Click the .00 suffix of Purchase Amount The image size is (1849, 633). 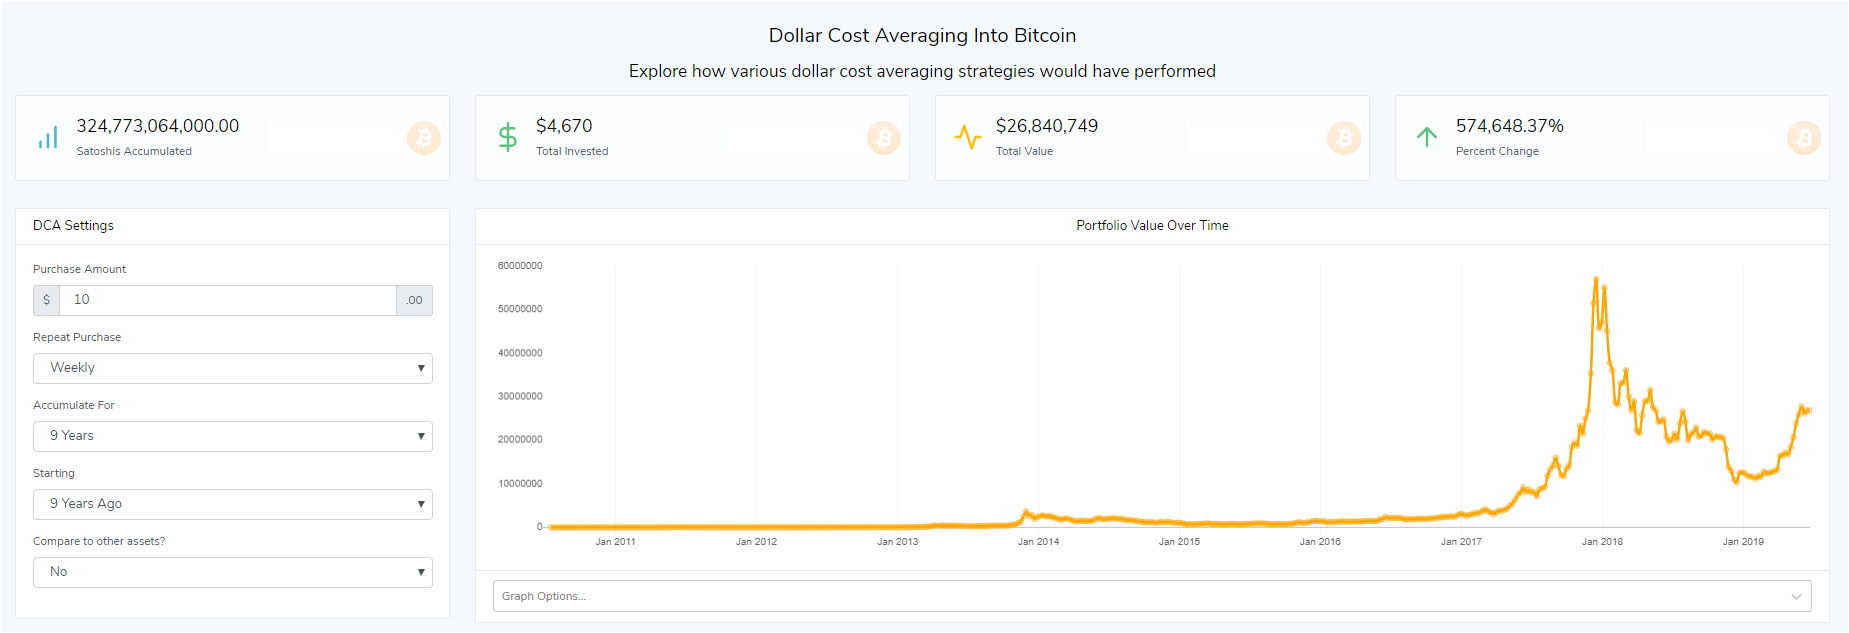point(415,300)
